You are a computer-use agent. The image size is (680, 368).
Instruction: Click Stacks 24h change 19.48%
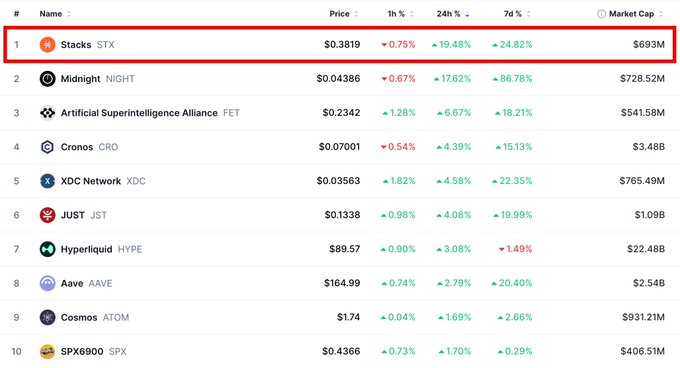point(451,44)
